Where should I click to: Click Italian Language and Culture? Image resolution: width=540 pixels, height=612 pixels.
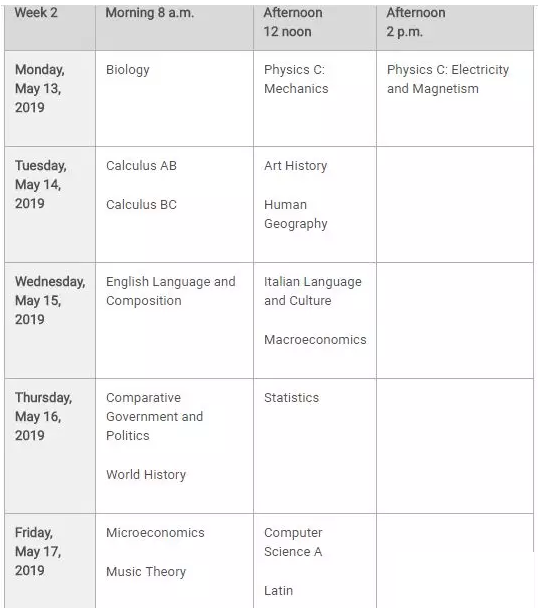pyautogui.click(x=313, y=291)
